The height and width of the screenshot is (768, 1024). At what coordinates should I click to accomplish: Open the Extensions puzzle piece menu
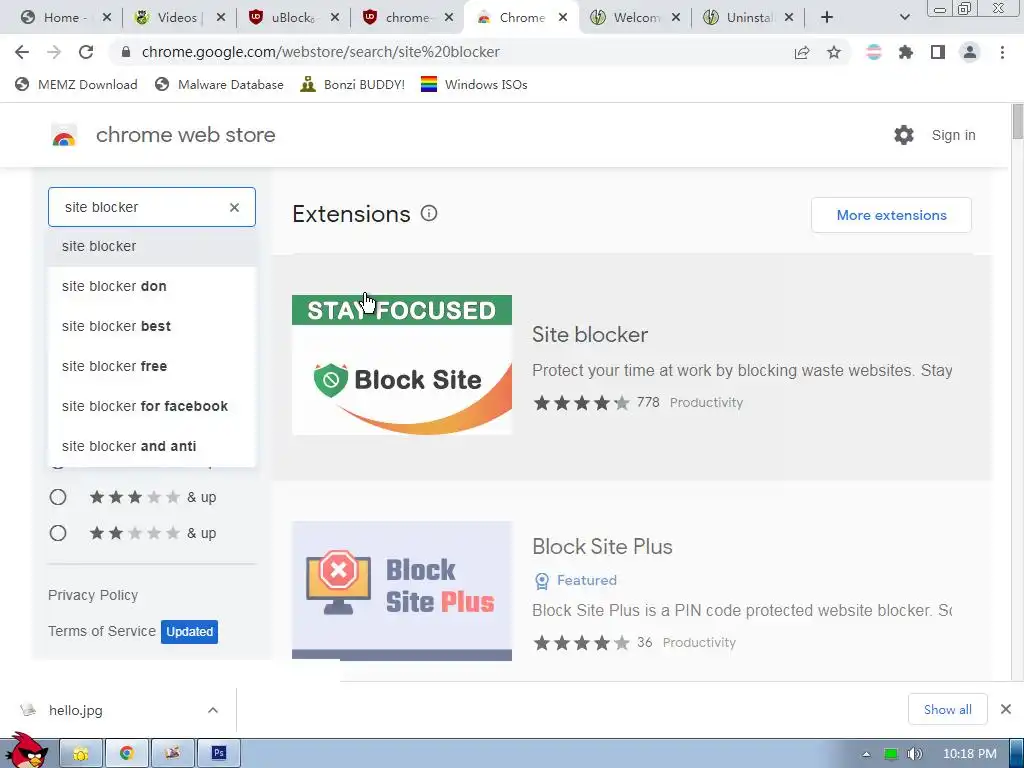click(906, 52)
